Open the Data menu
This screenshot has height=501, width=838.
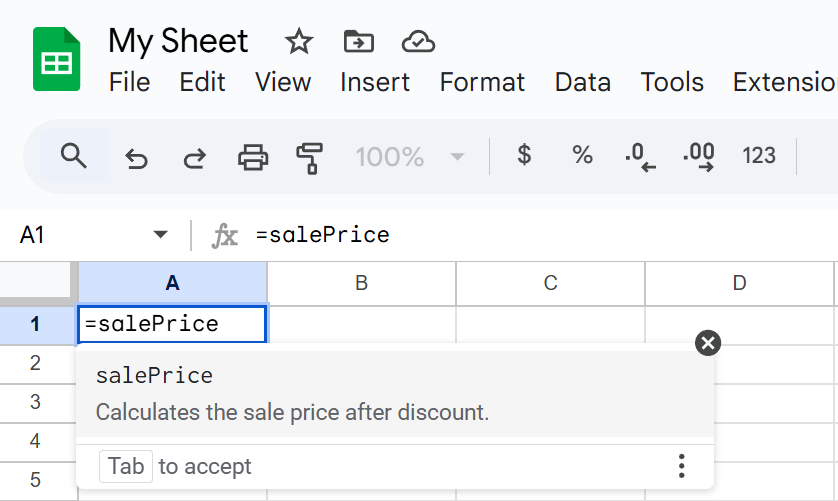(x=582, y=82)
